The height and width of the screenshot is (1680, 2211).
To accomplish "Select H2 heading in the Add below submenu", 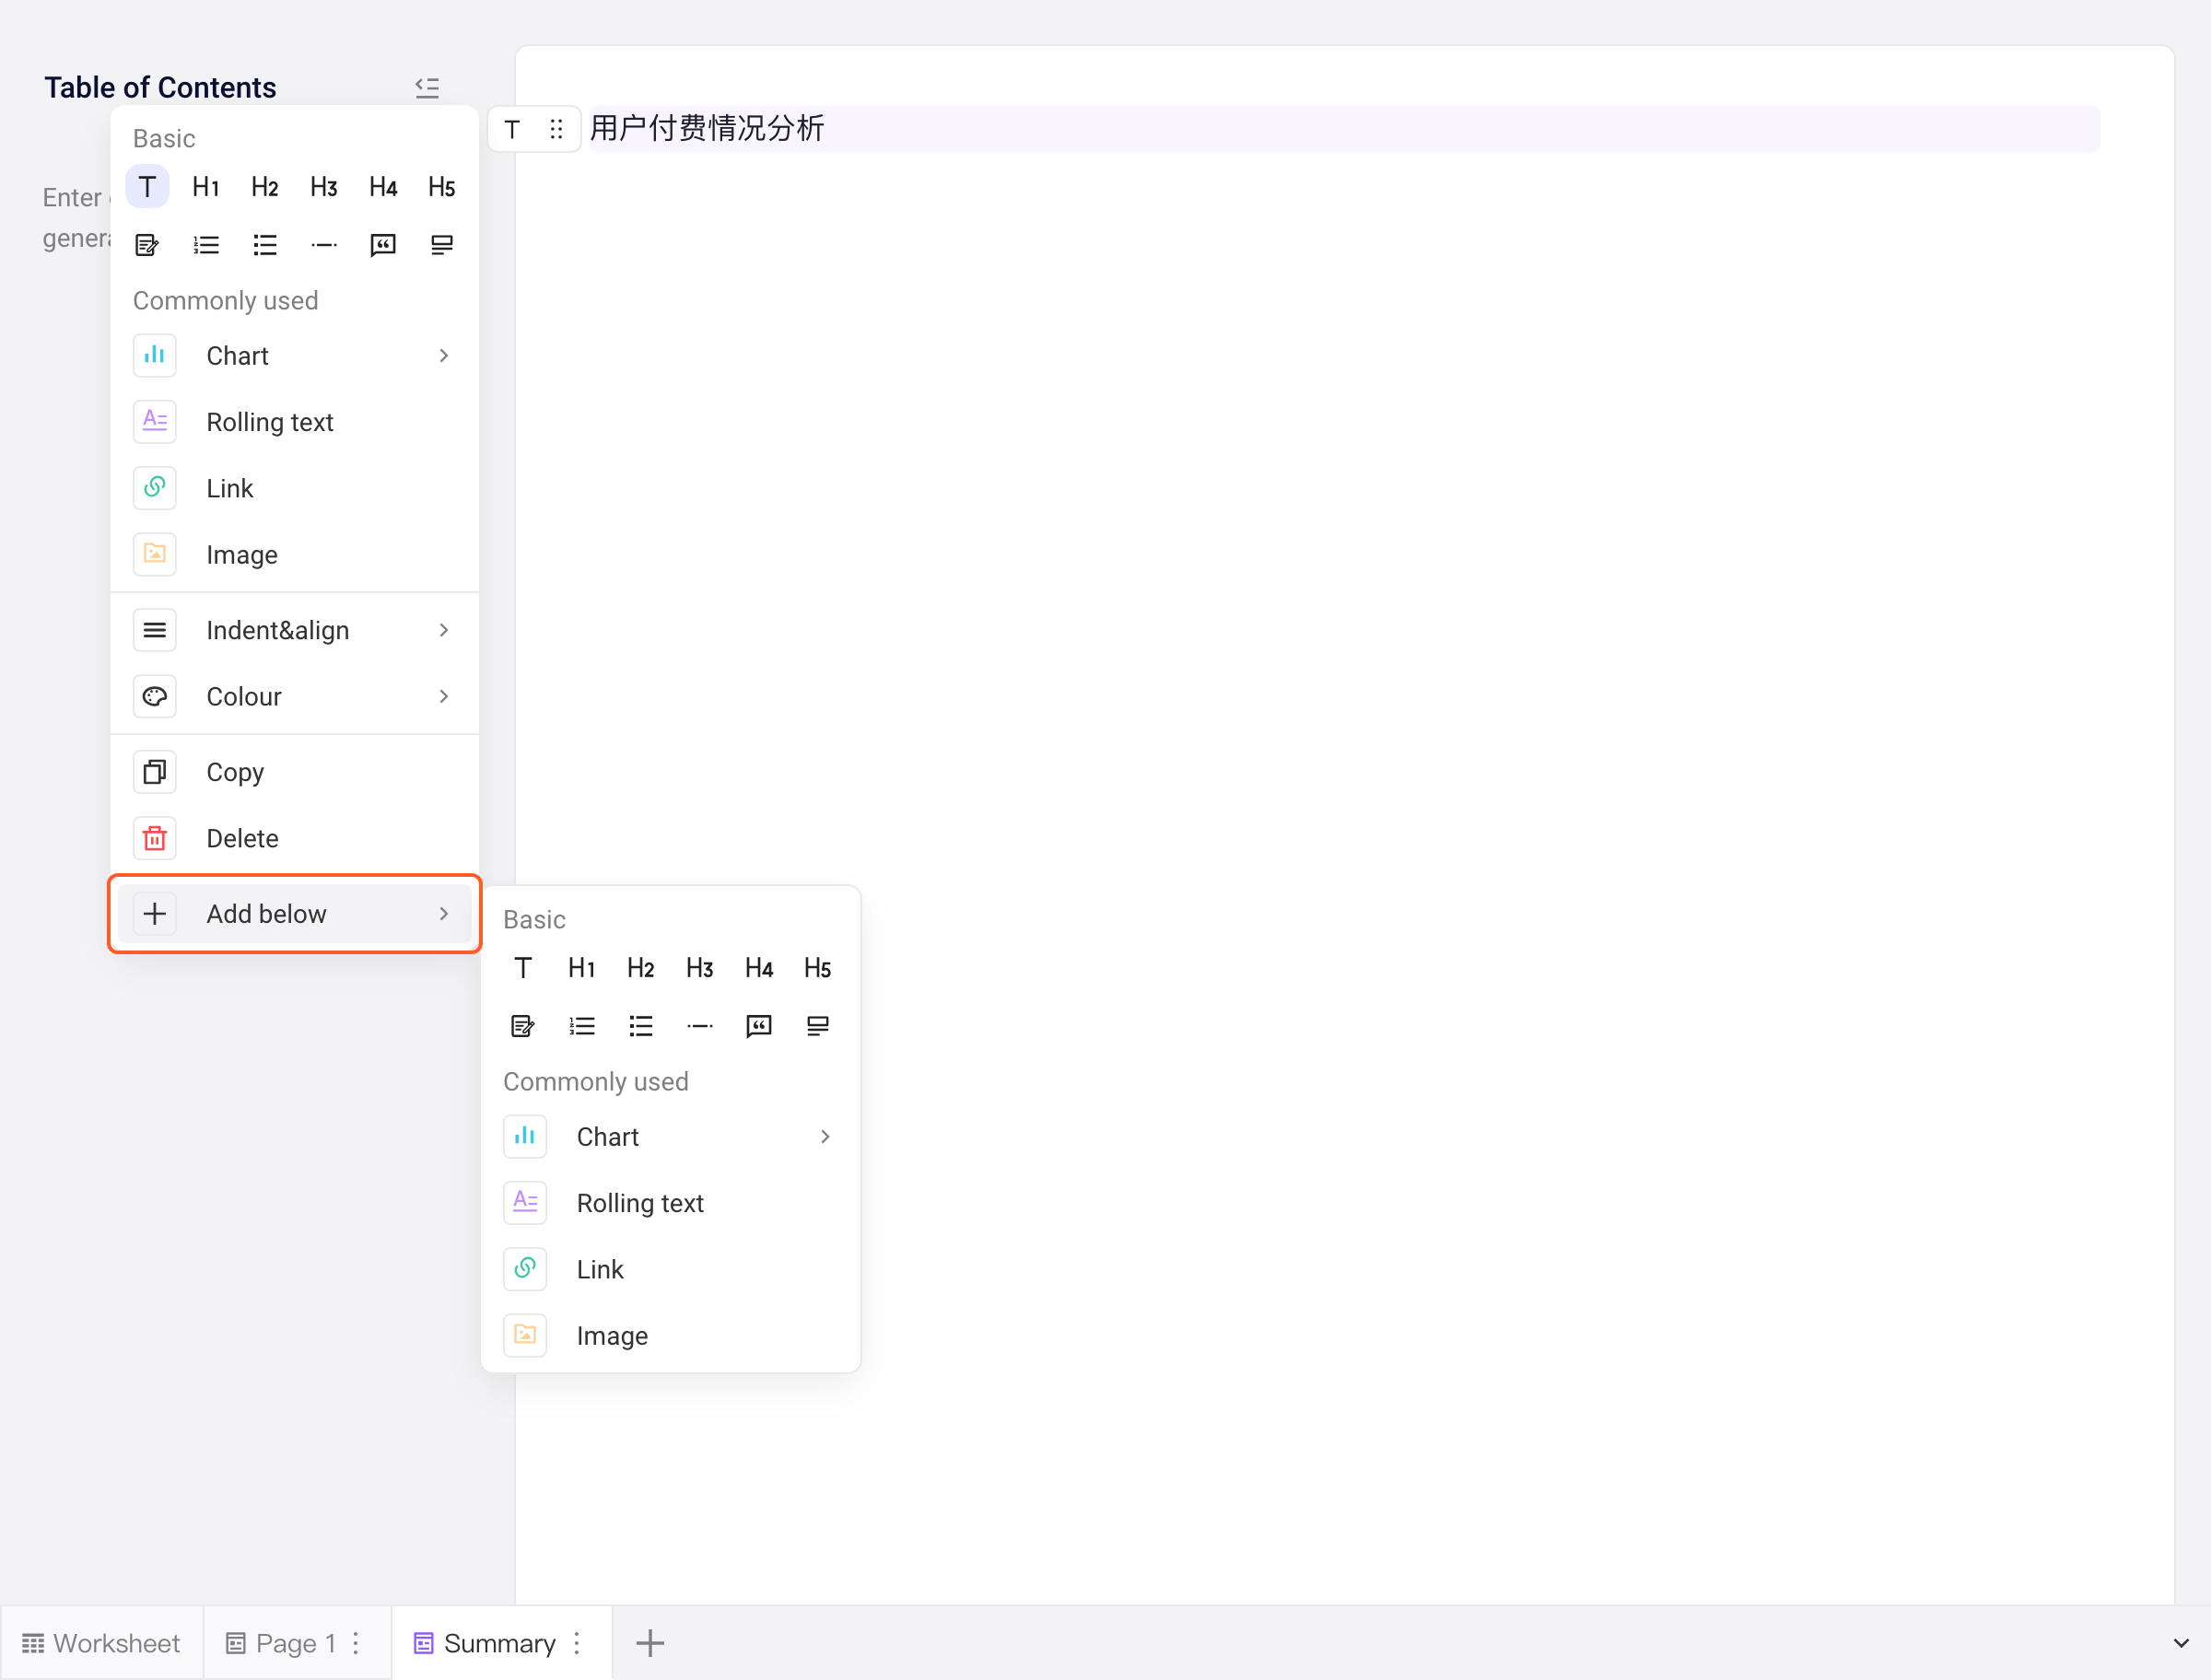I will coord(641,968).
